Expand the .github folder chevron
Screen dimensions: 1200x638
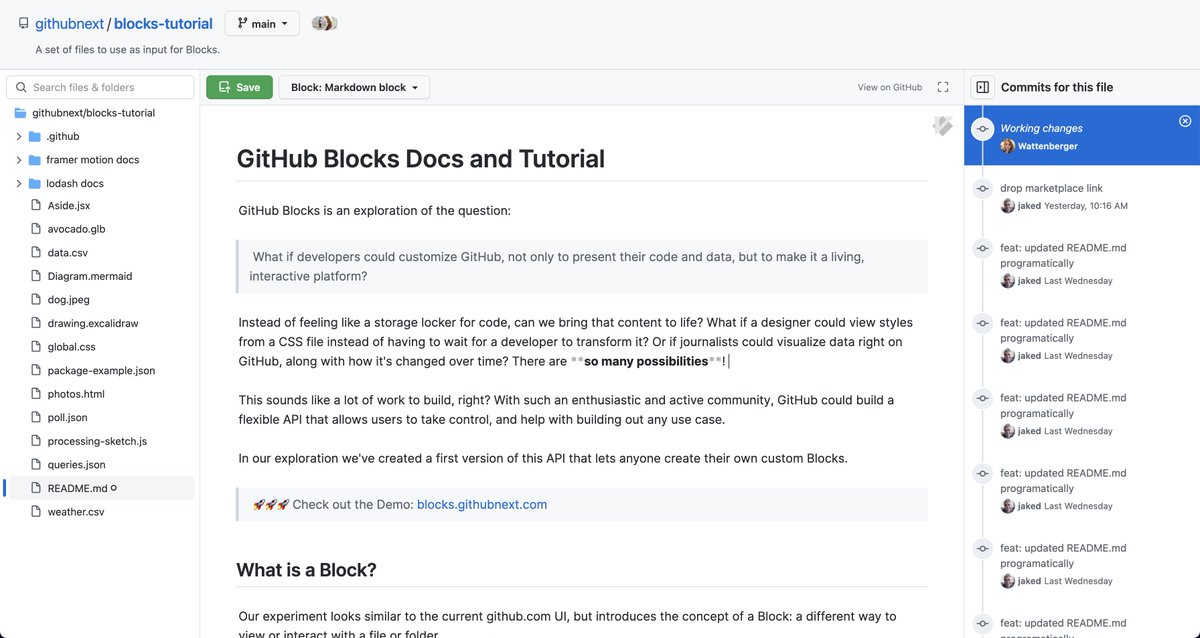tap(19, 136)
